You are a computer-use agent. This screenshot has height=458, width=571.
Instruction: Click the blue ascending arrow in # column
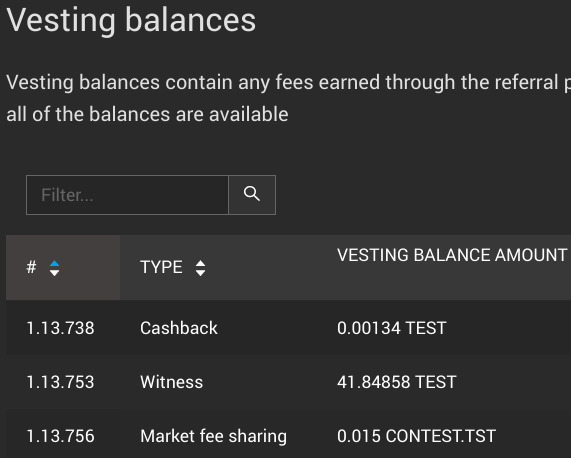[x=55, y=264]
